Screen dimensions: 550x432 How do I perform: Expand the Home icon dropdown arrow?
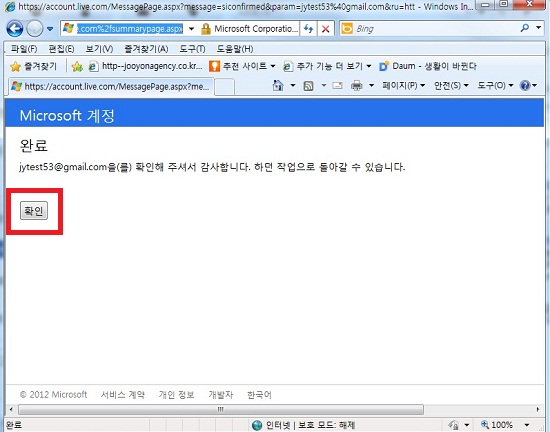(293, 85)
